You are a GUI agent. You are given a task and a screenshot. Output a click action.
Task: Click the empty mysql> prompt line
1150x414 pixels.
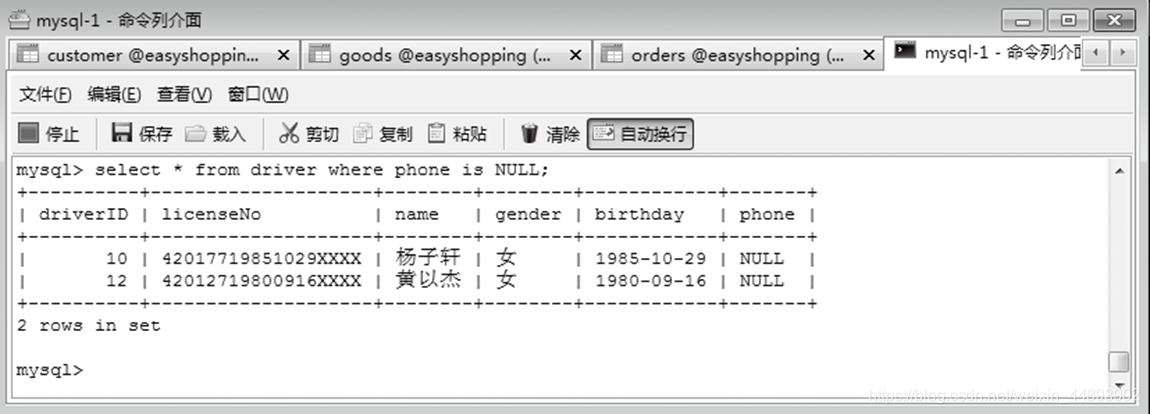pyautogui.click(x=50, y=369)
